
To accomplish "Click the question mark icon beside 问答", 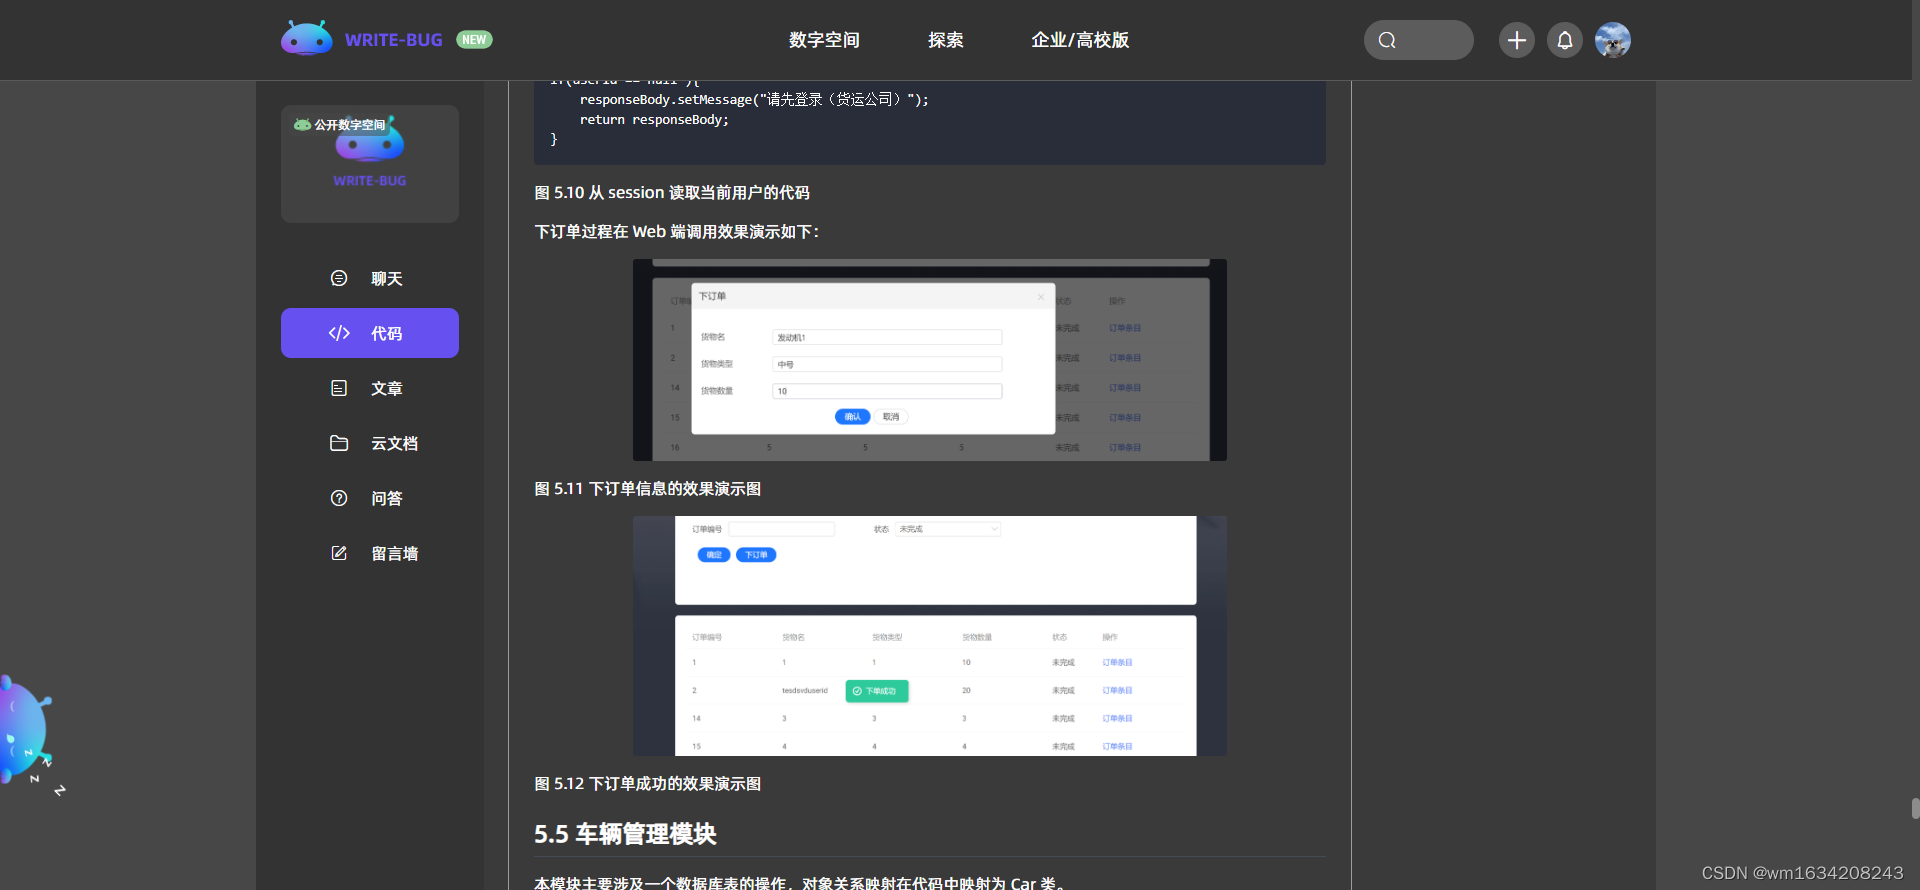I will click(339, 498).
